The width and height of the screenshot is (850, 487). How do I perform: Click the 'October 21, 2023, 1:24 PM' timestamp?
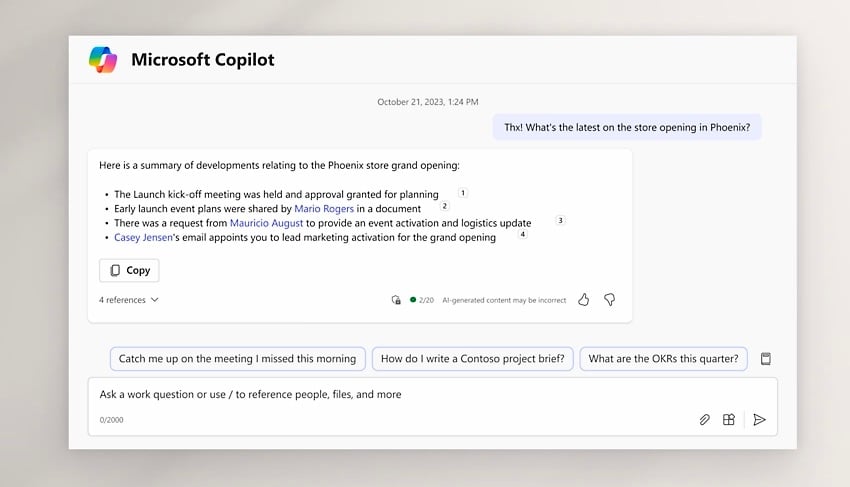coord(428,102)
